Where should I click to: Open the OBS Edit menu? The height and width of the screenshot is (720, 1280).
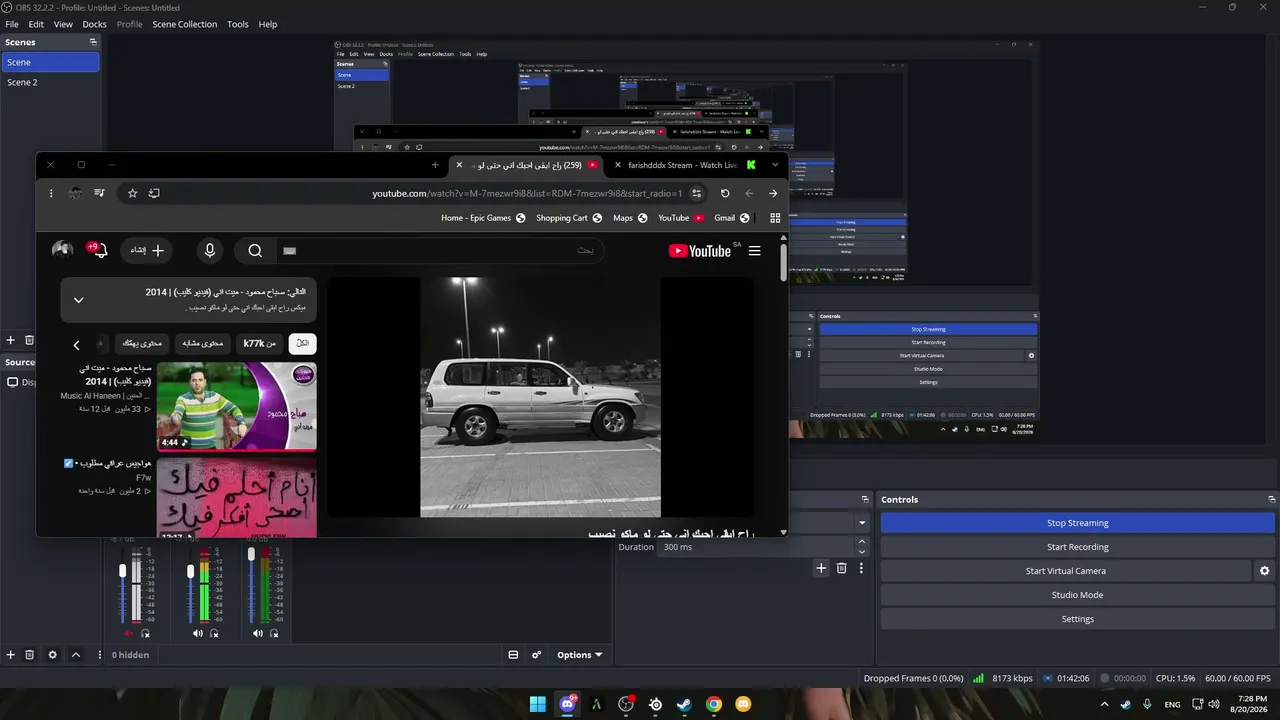pyautogui.click(x=36, y=24)
